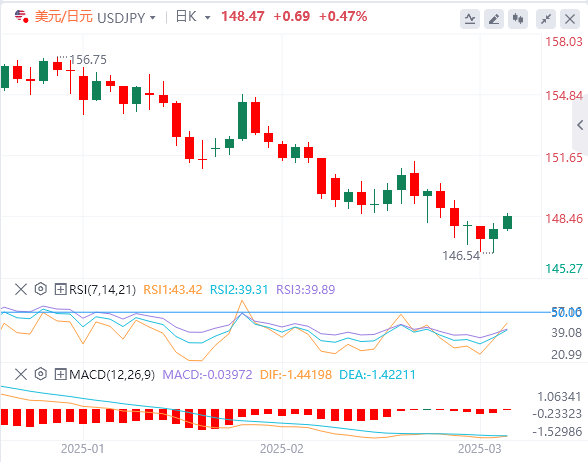Click the 美元/日元 pair name
The width and height of the screenshot is (588, 462).
point(64,17)
